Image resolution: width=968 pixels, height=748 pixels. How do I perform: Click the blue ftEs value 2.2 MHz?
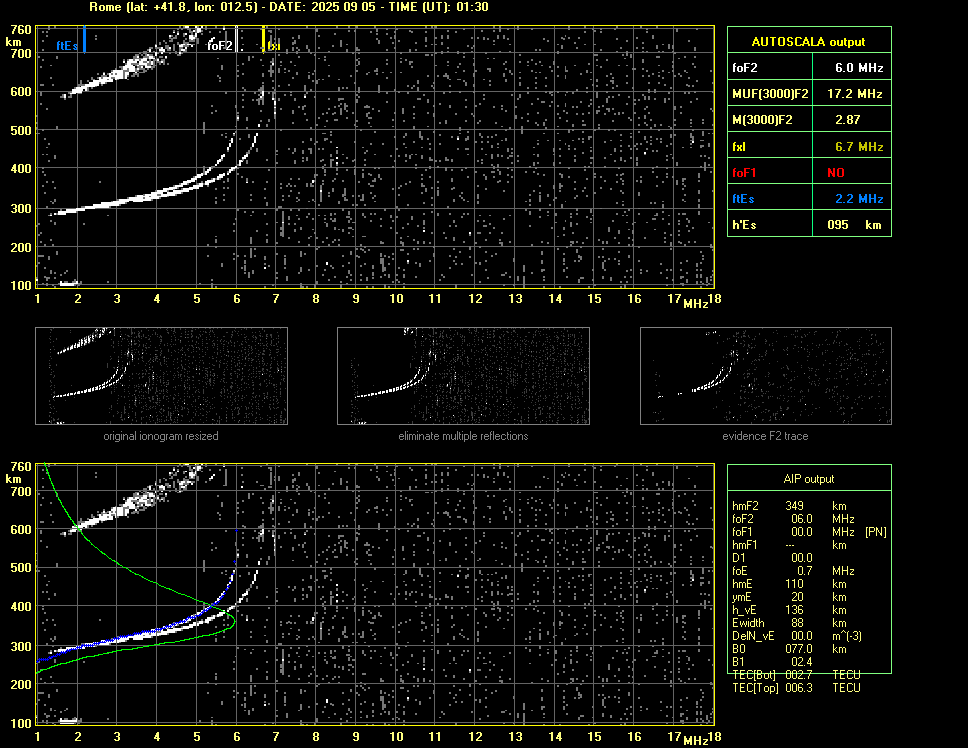859,199
